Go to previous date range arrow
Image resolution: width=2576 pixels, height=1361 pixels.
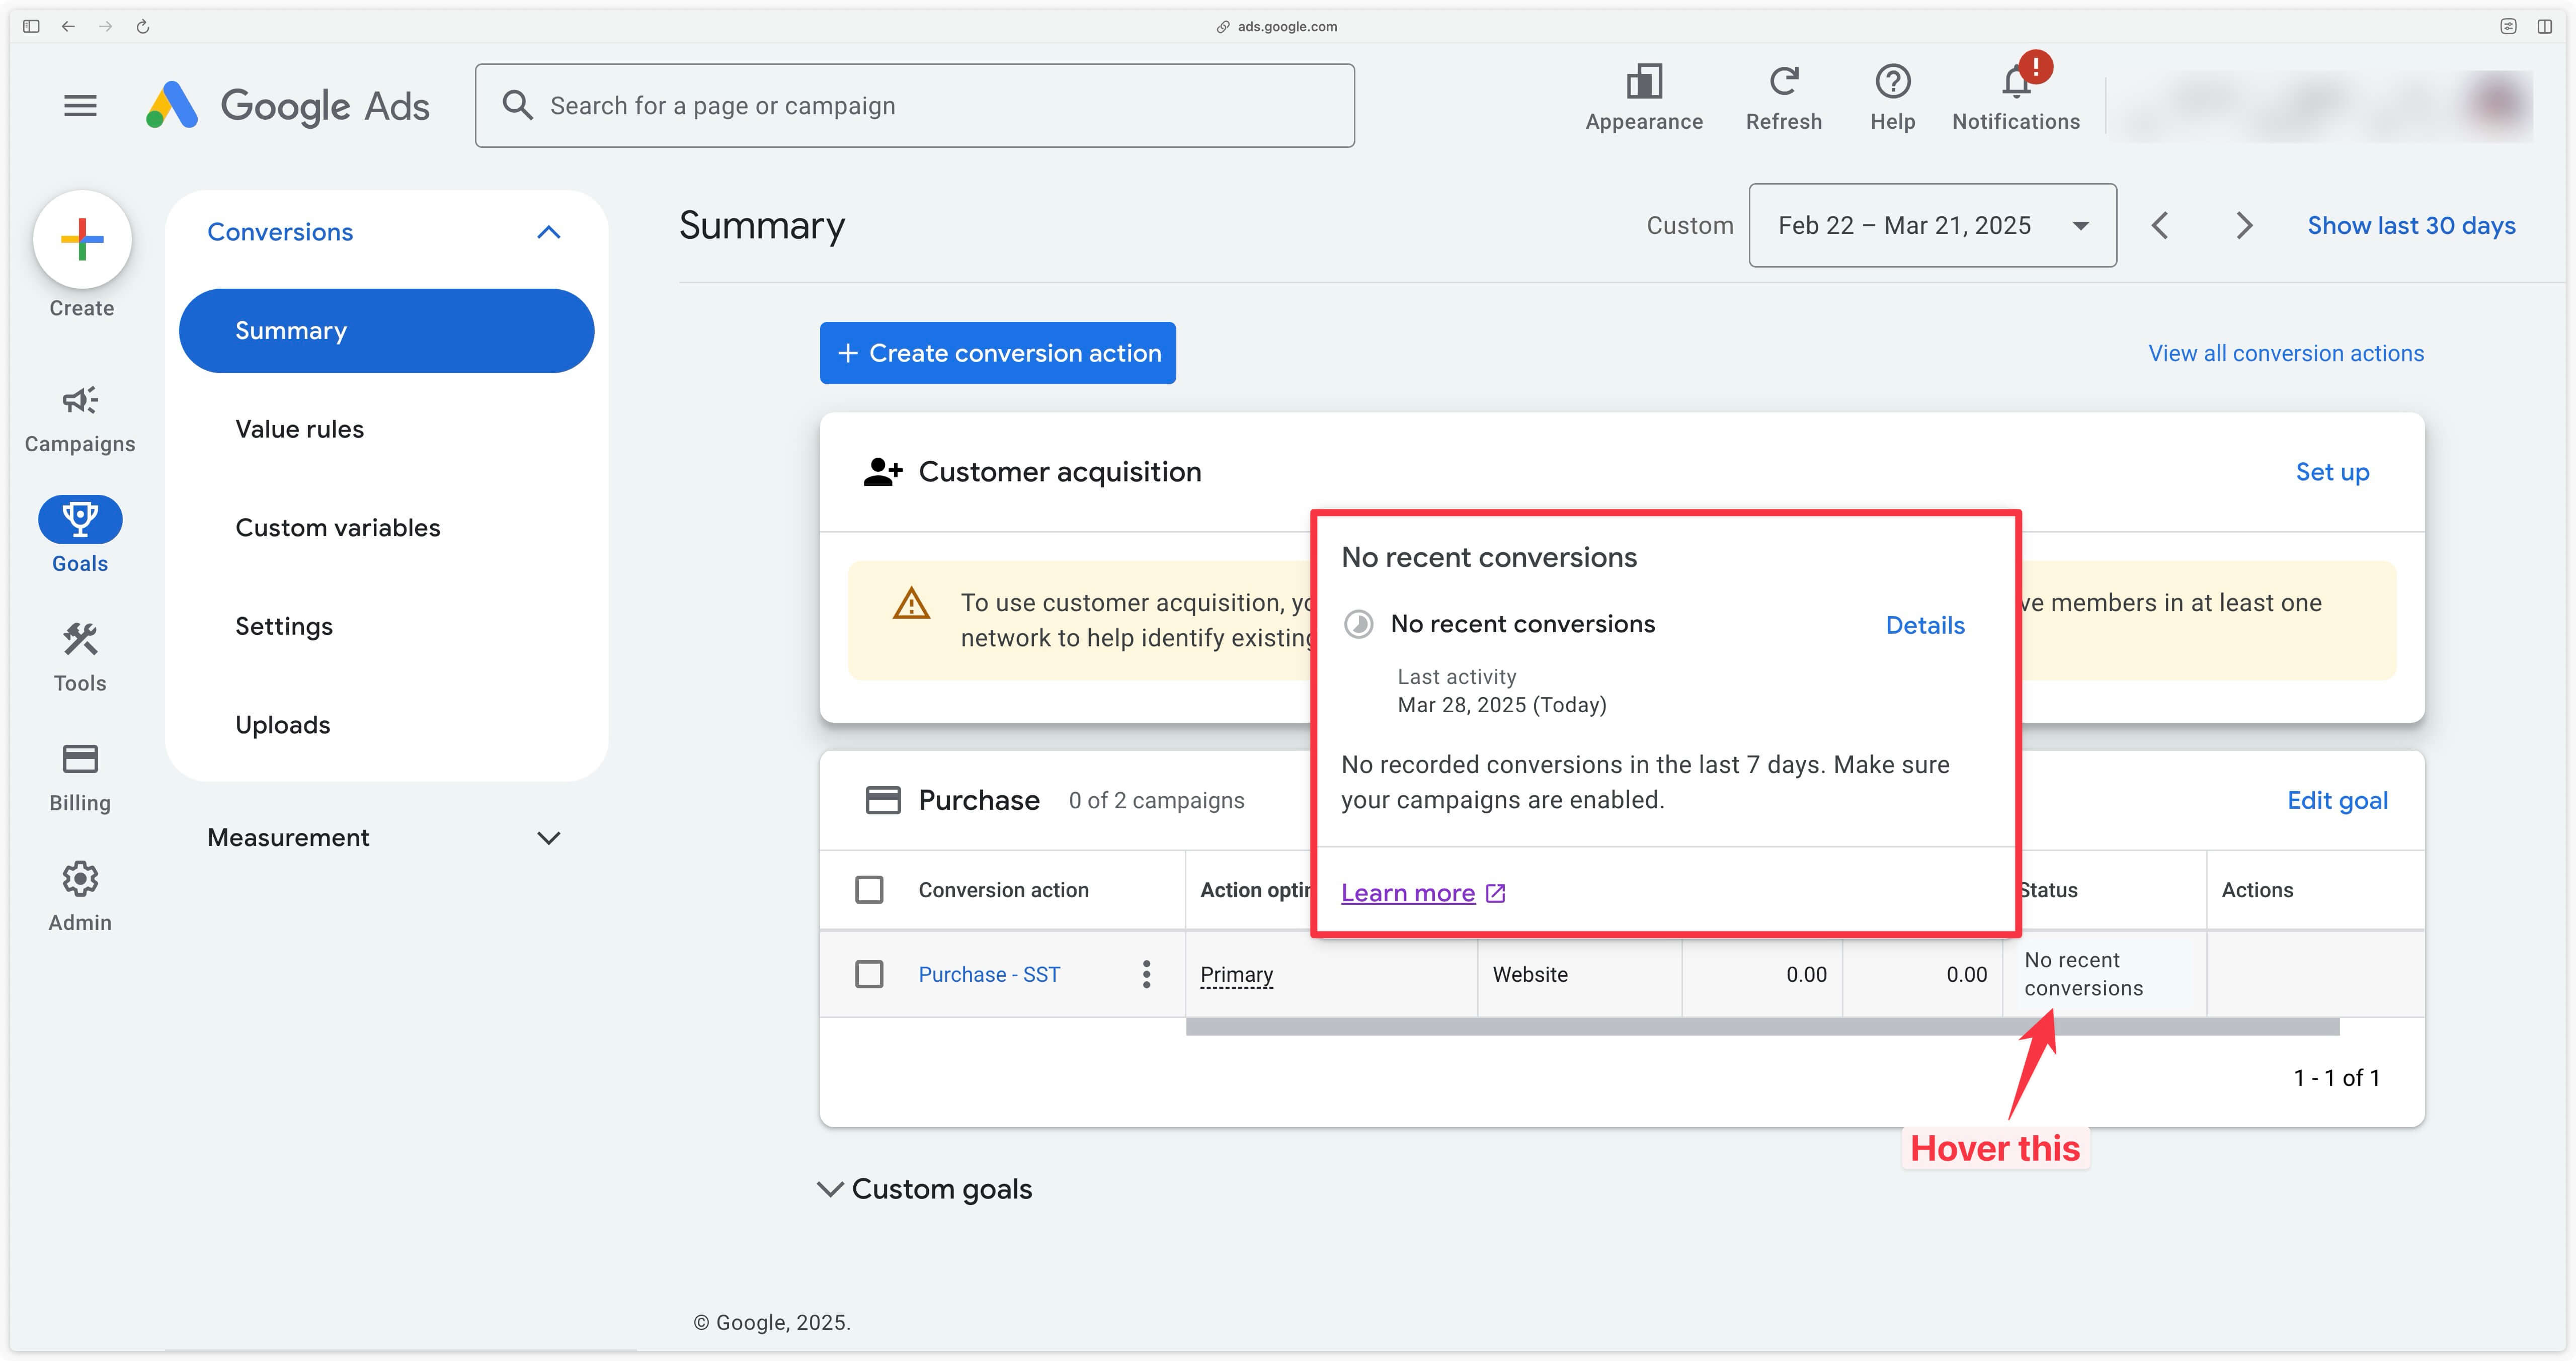click(x=2160, y=225)
